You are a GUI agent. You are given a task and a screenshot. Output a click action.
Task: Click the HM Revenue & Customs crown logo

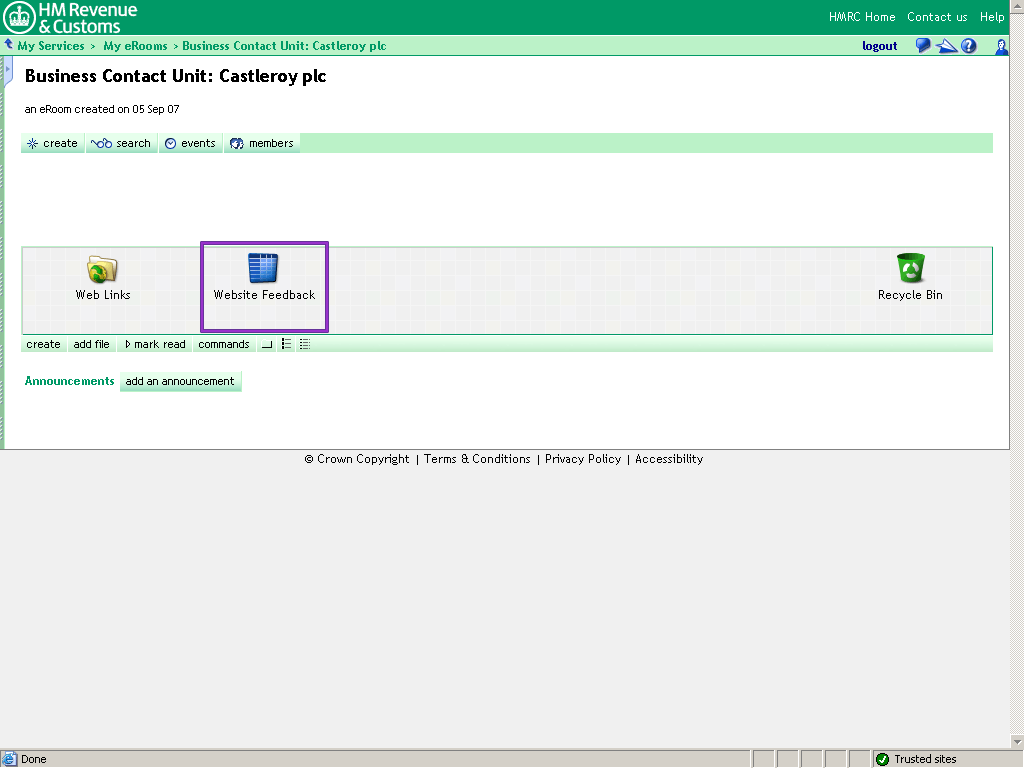pos(20,17)
